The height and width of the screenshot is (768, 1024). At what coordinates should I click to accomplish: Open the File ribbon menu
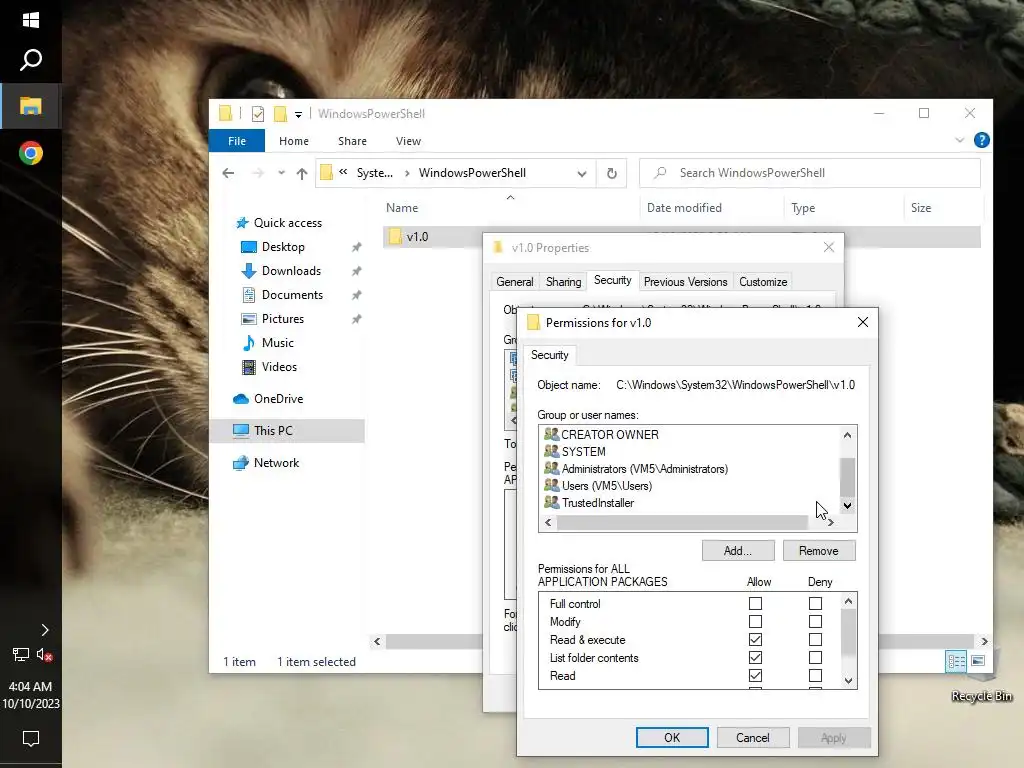point(237,141)
